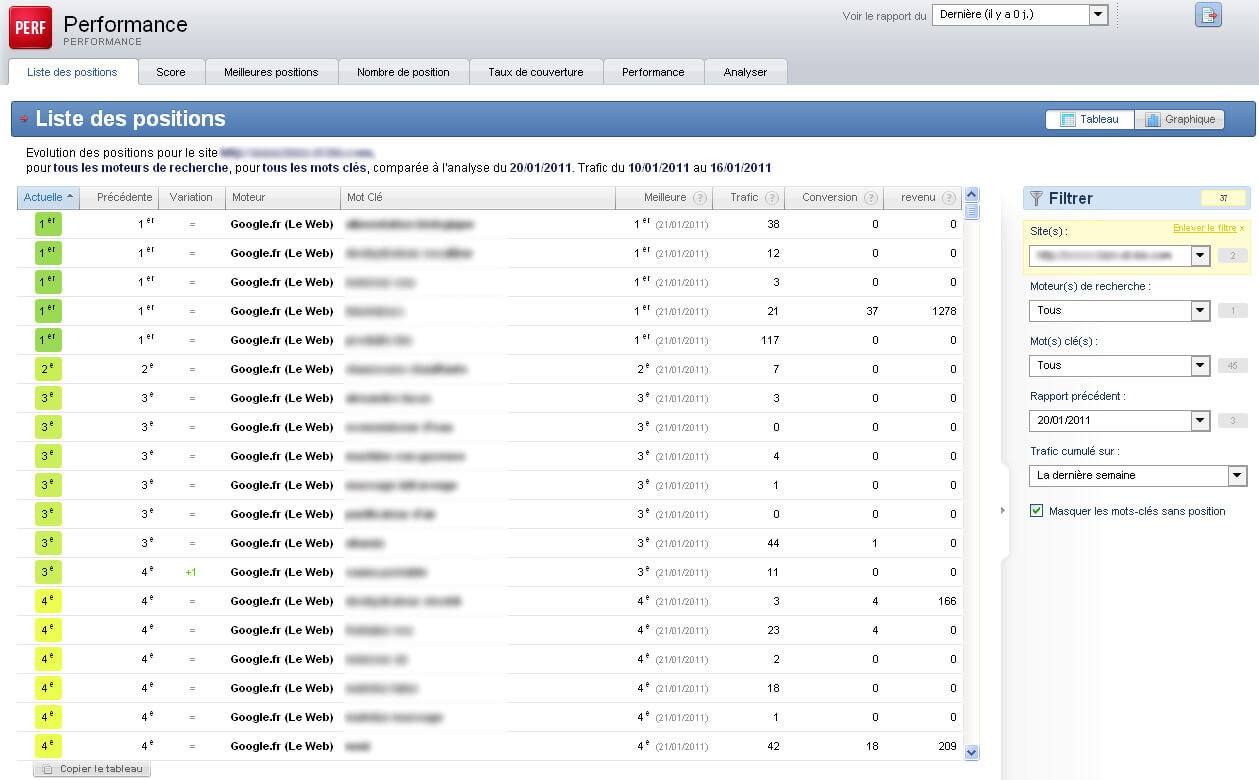1259x780 pixels.
Task: Open the Trafic cumulé sur dropdown
Action: pos(1237,476)
